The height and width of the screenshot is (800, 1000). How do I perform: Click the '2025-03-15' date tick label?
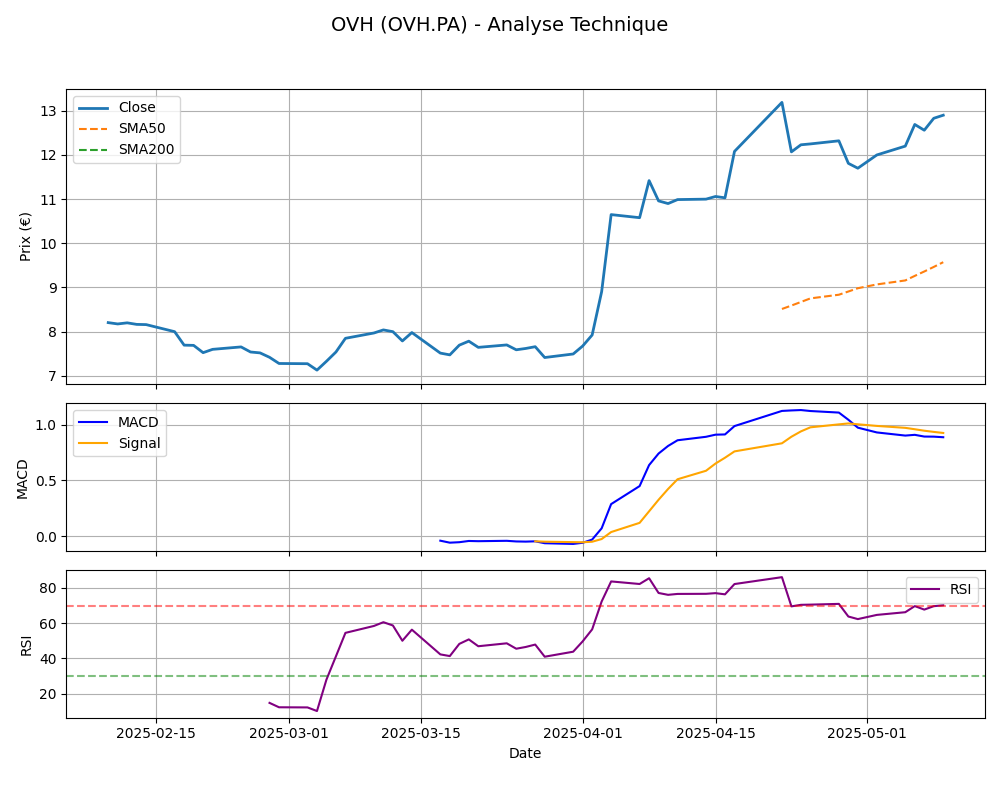point(421,734)
